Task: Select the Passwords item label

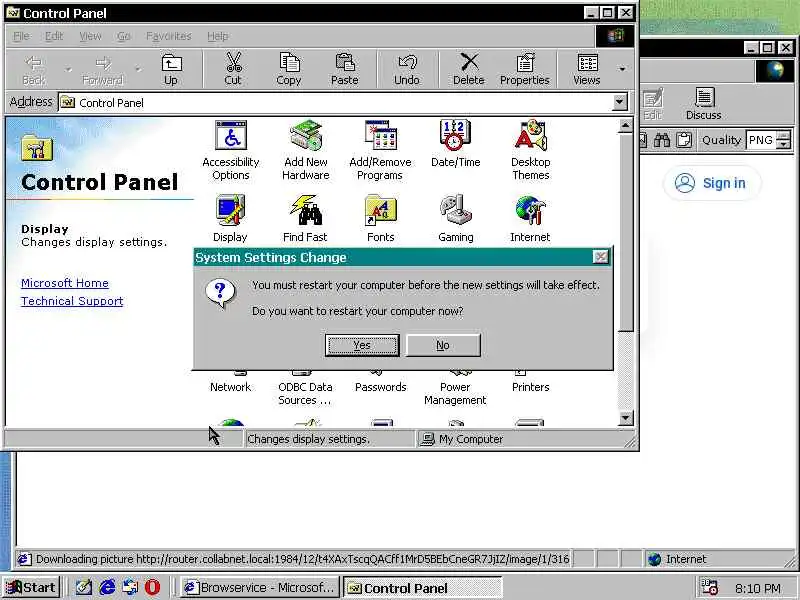Action: click(381, 387)
